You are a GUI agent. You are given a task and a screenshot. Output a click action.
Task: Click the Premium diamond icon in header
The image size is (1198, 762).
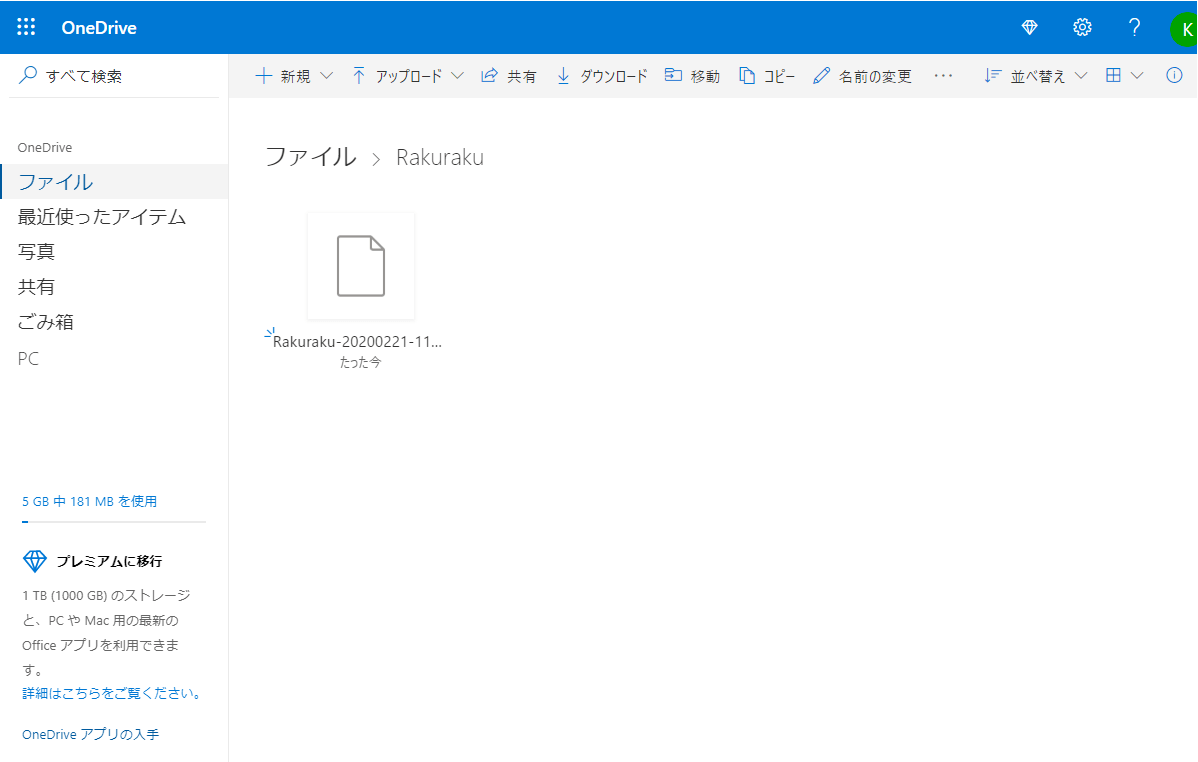pyautogui.click(x=1029, y=28)
